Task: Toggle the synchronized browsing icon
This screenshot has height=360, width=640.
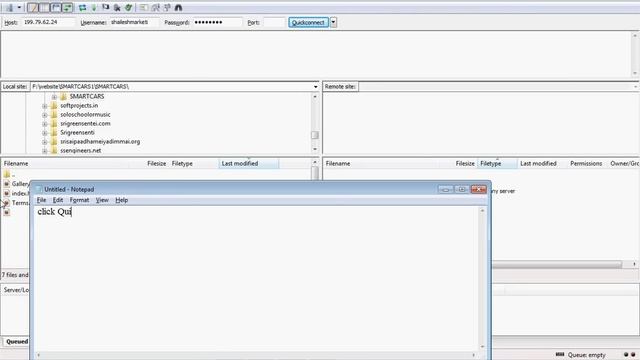Action: click(x=167, y=8)
